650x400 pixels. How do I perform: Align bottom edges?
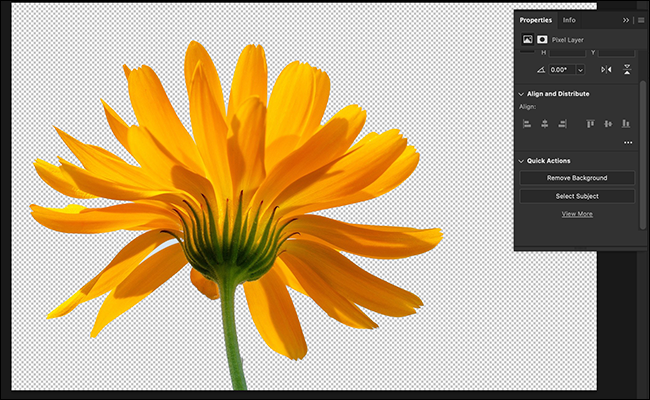click(x=626, y=124)
